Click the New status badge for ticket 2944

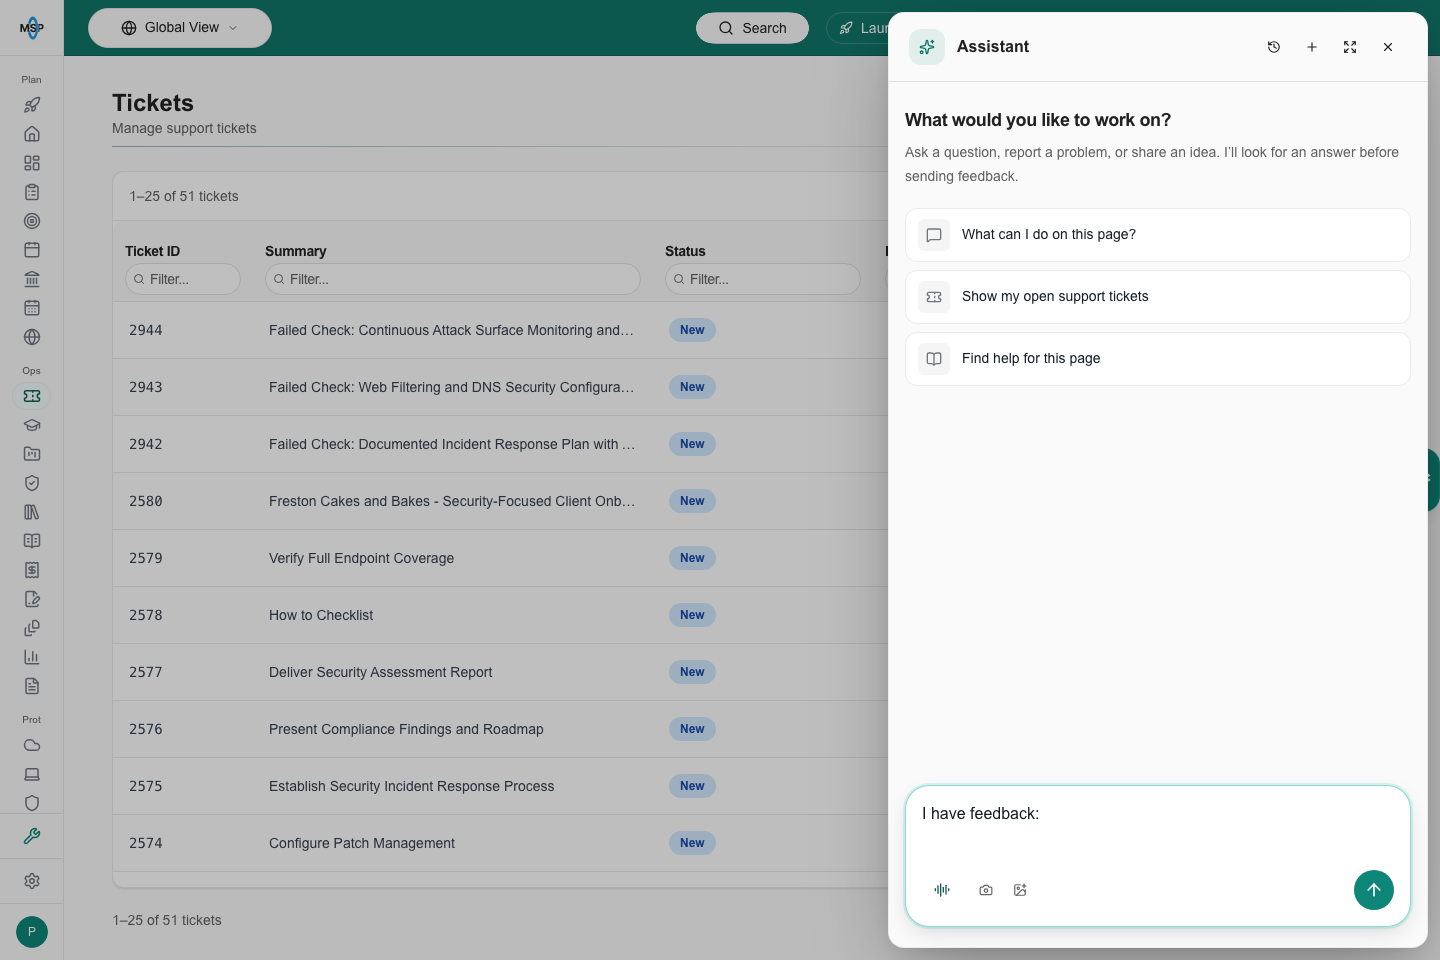[692, 330]
